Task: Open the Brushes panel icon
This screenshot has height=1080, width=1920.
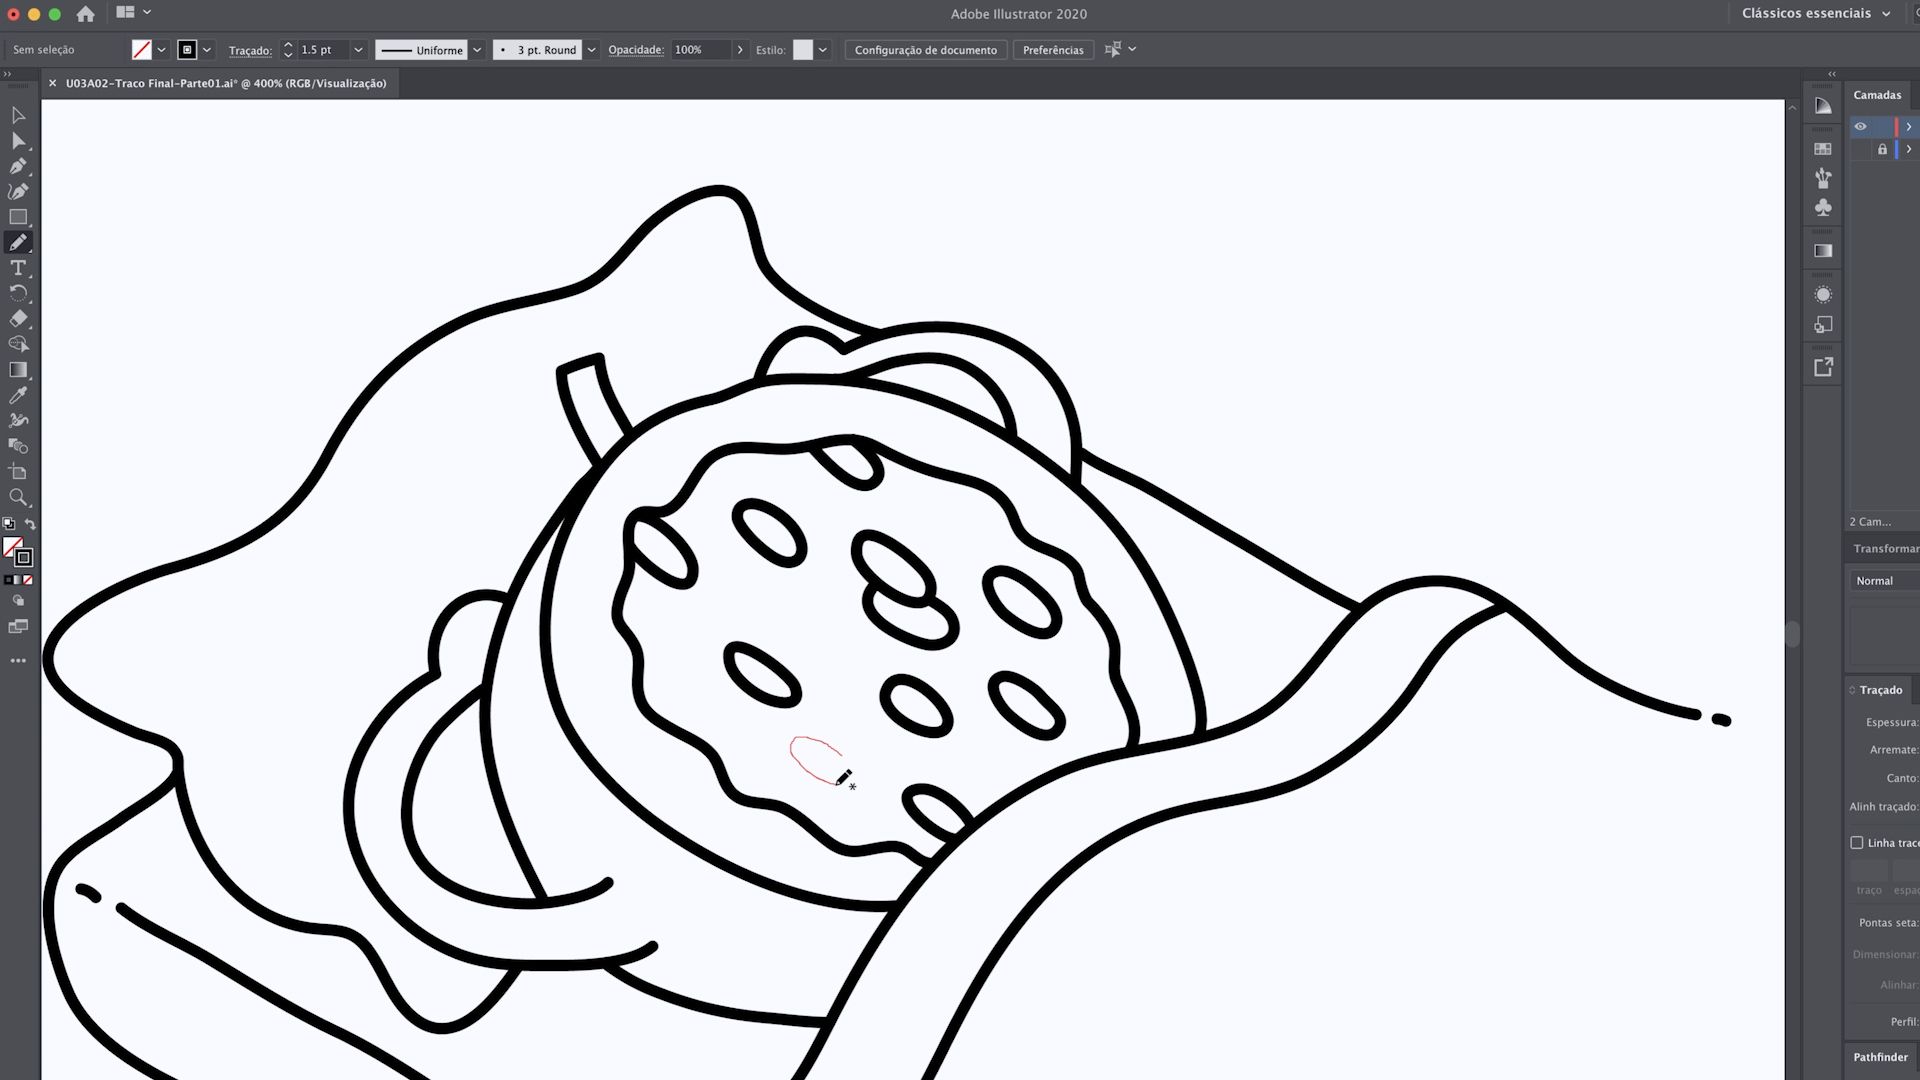Action: [x=1823, y=178]
